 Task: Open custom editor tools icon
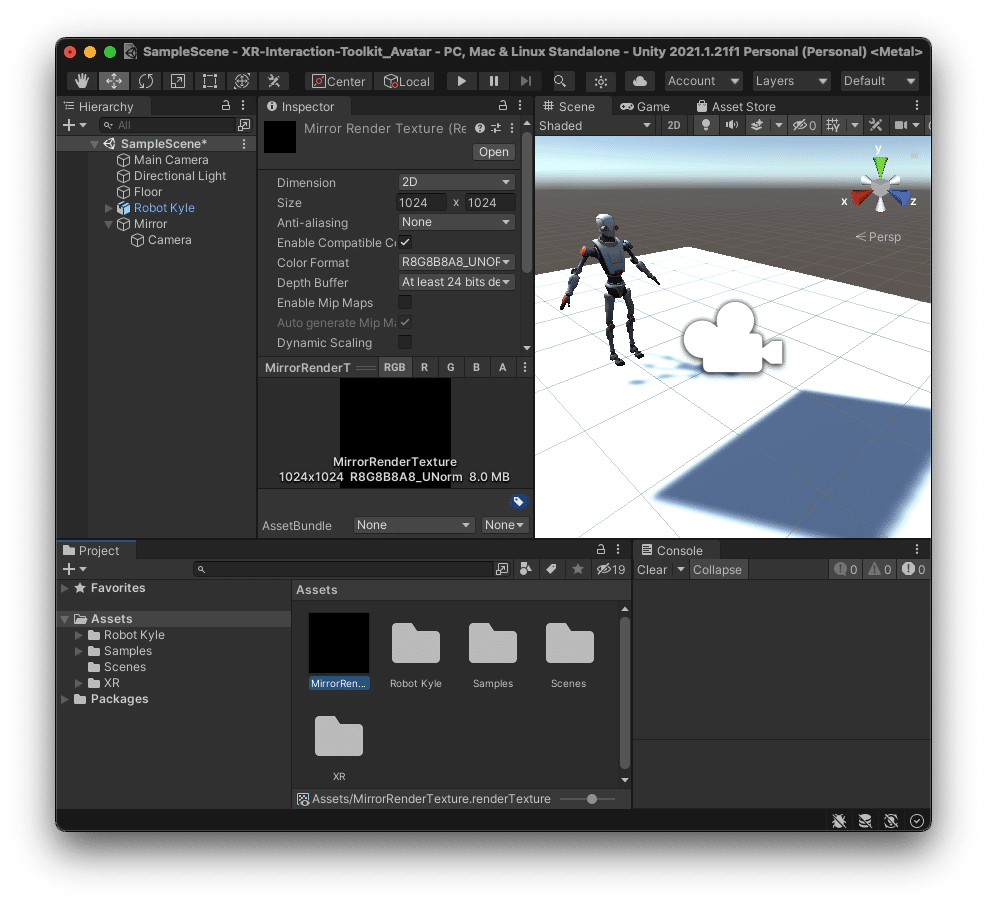click(274, 81)
